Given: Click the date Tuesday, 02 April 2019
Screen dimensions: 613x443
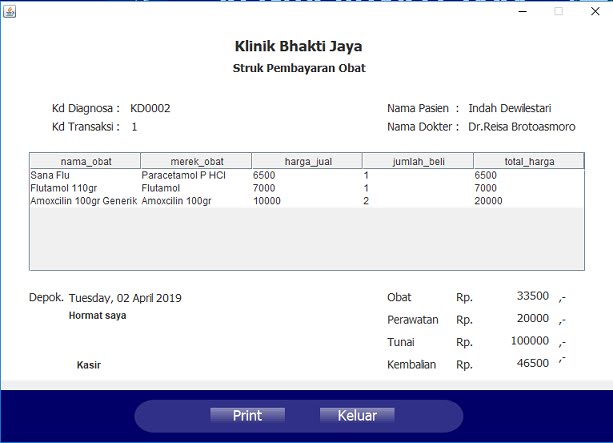Looking at the screenshot, I should coord(125,298).
